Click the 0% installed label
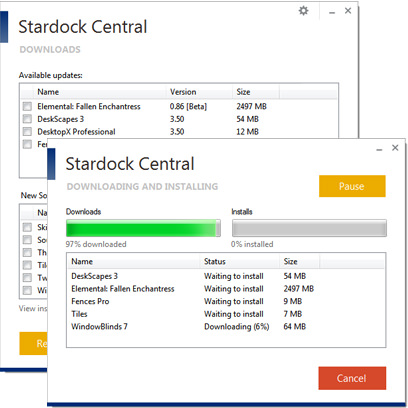 tap(252, 244)
